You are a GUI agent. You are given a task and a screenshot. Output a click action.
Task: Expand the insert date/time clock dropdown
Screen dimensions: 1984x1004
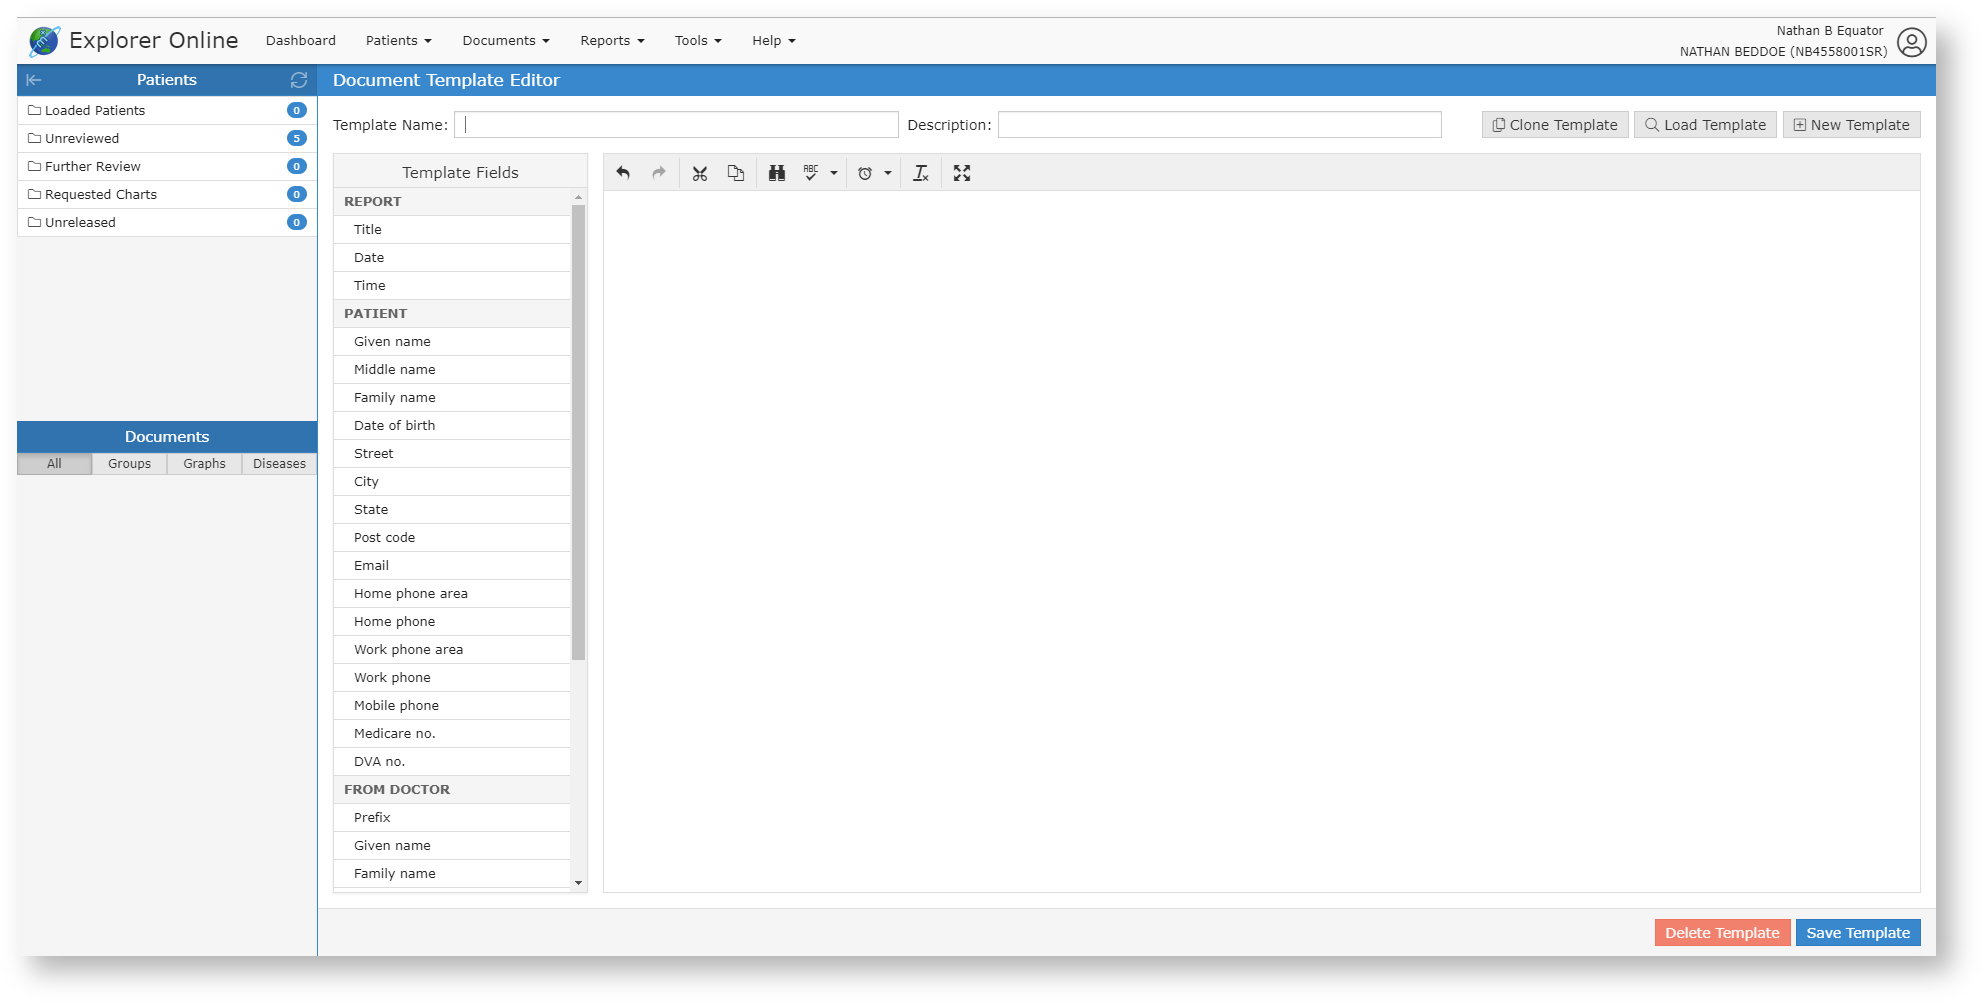pos(887,173)
